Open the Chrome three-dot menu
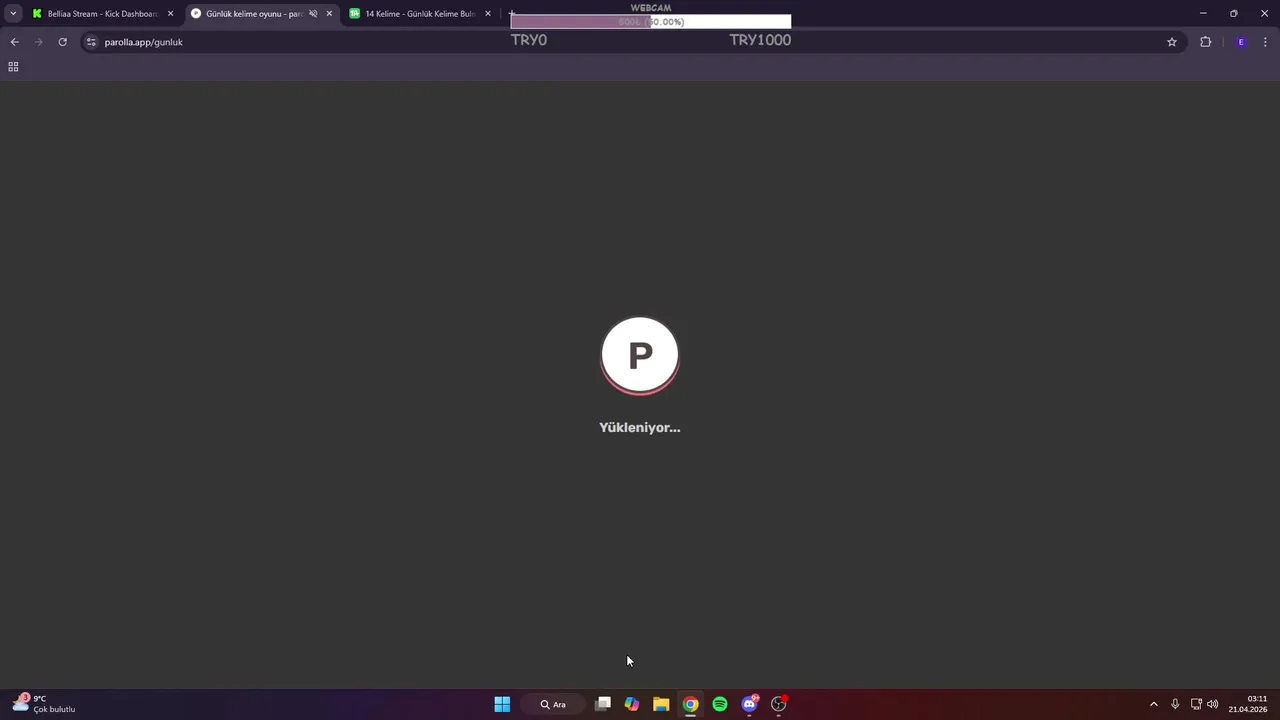Viewport: 1280px width, 720px height. [1266, 42]
